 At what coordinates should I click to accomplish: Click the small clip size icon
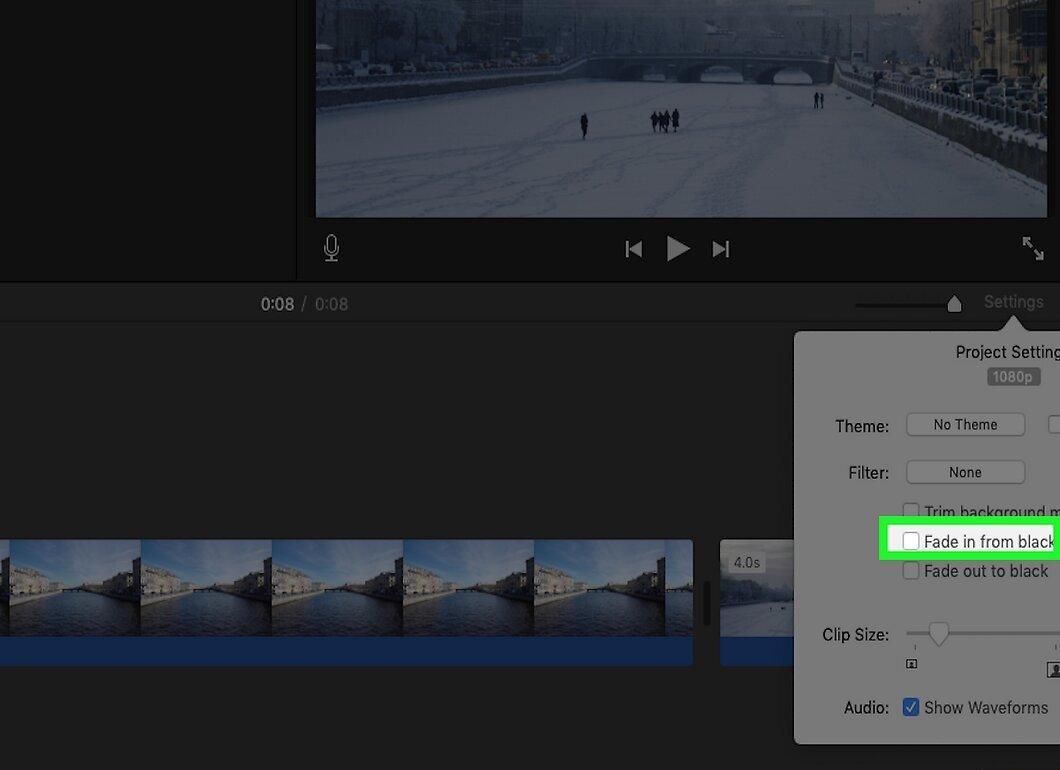[911, 664]
